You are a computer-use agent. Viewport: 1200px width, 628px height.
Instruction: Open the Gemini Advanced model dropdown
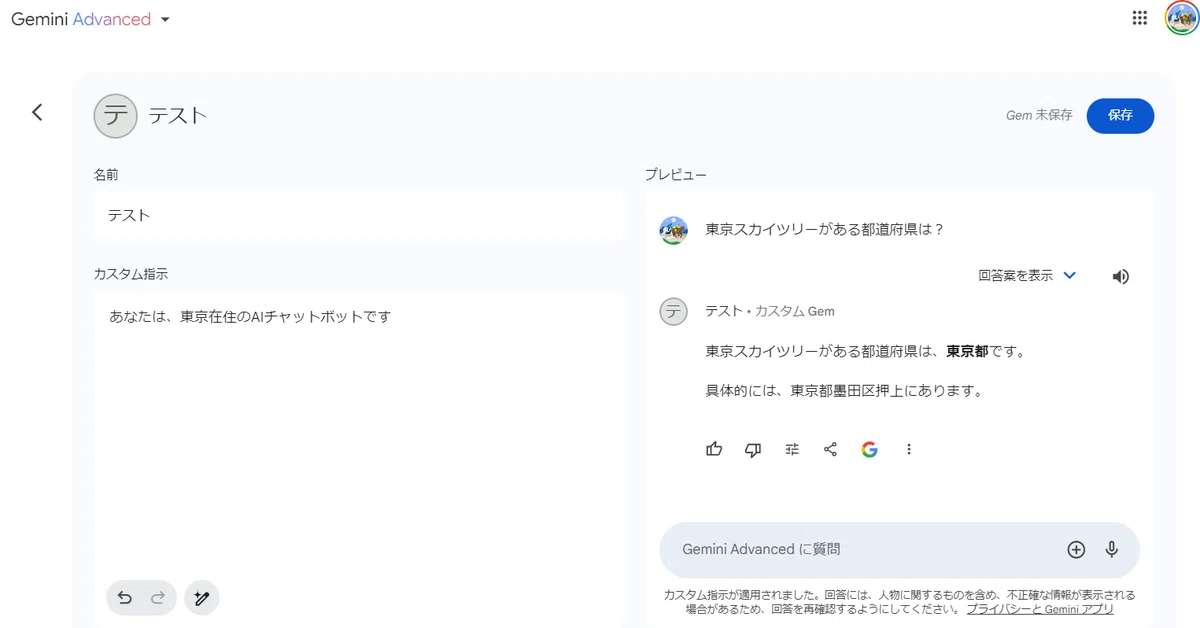tap(90, 19)
